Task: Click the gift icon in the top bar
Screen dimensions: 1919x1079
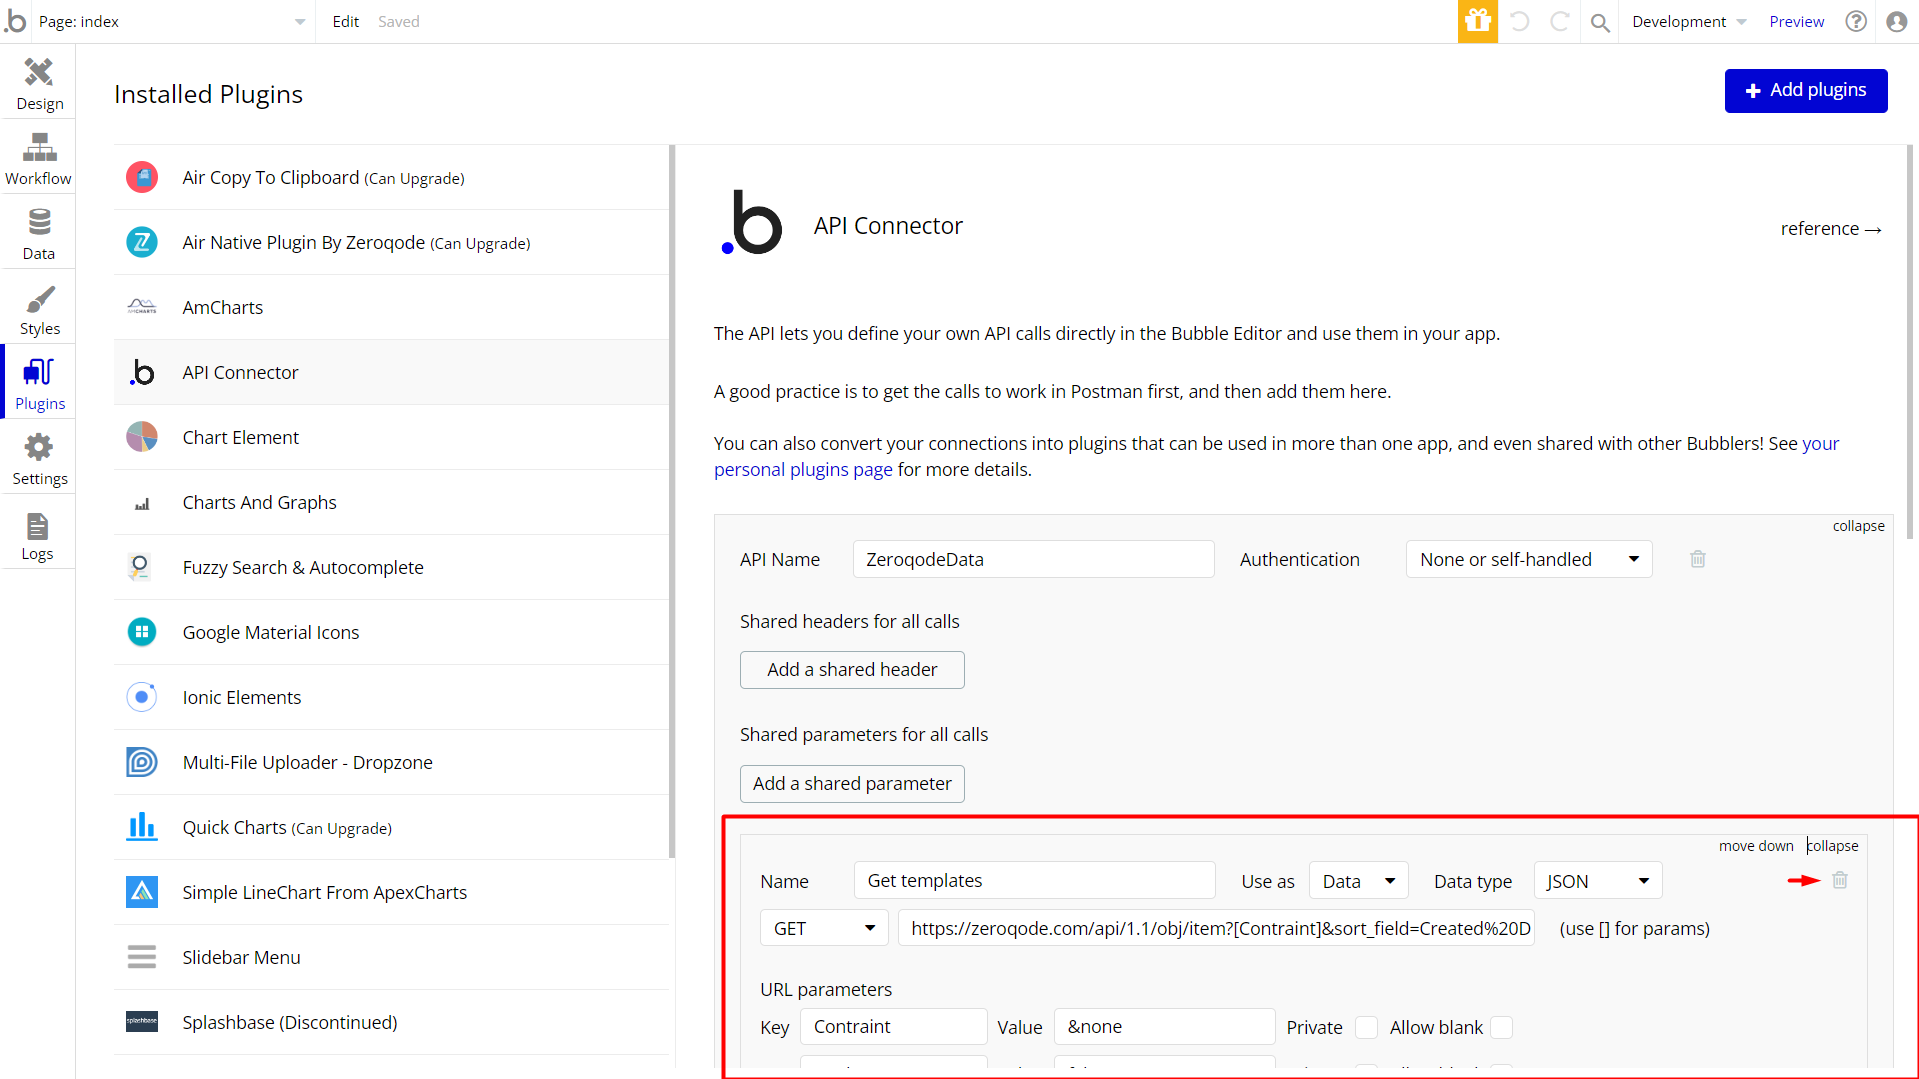Action: click(1477, 21)
